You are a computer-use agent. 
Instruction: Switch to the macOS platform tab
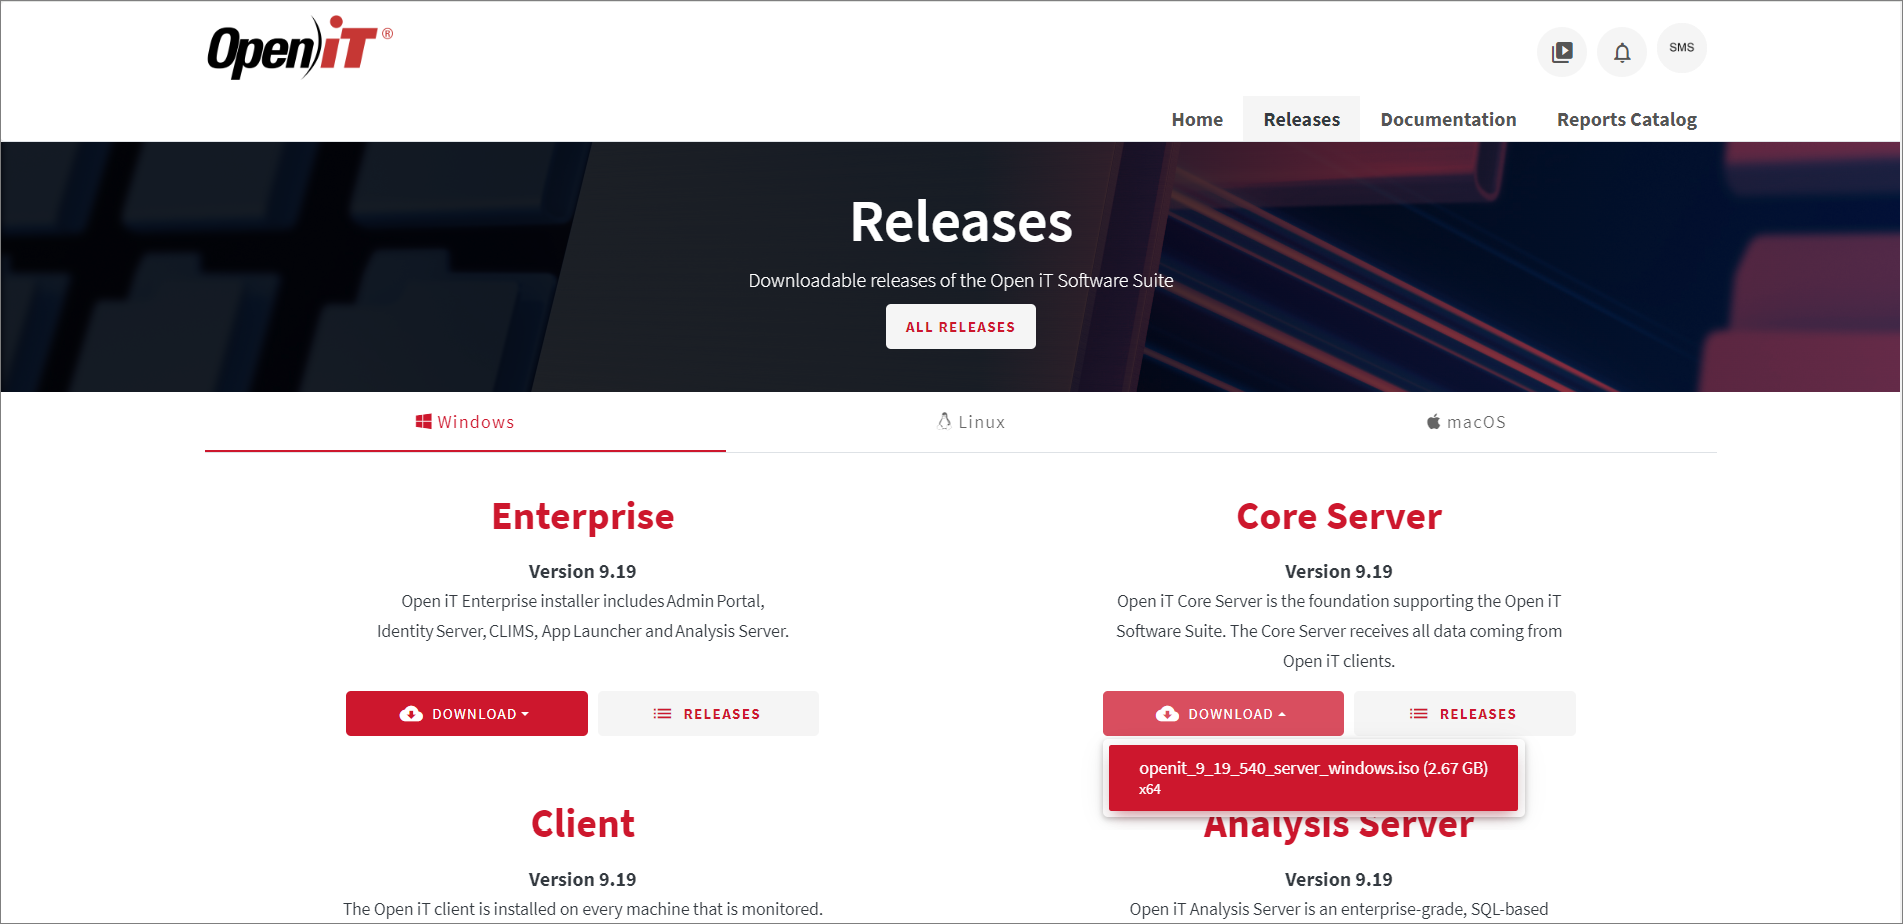point(1466,422)
